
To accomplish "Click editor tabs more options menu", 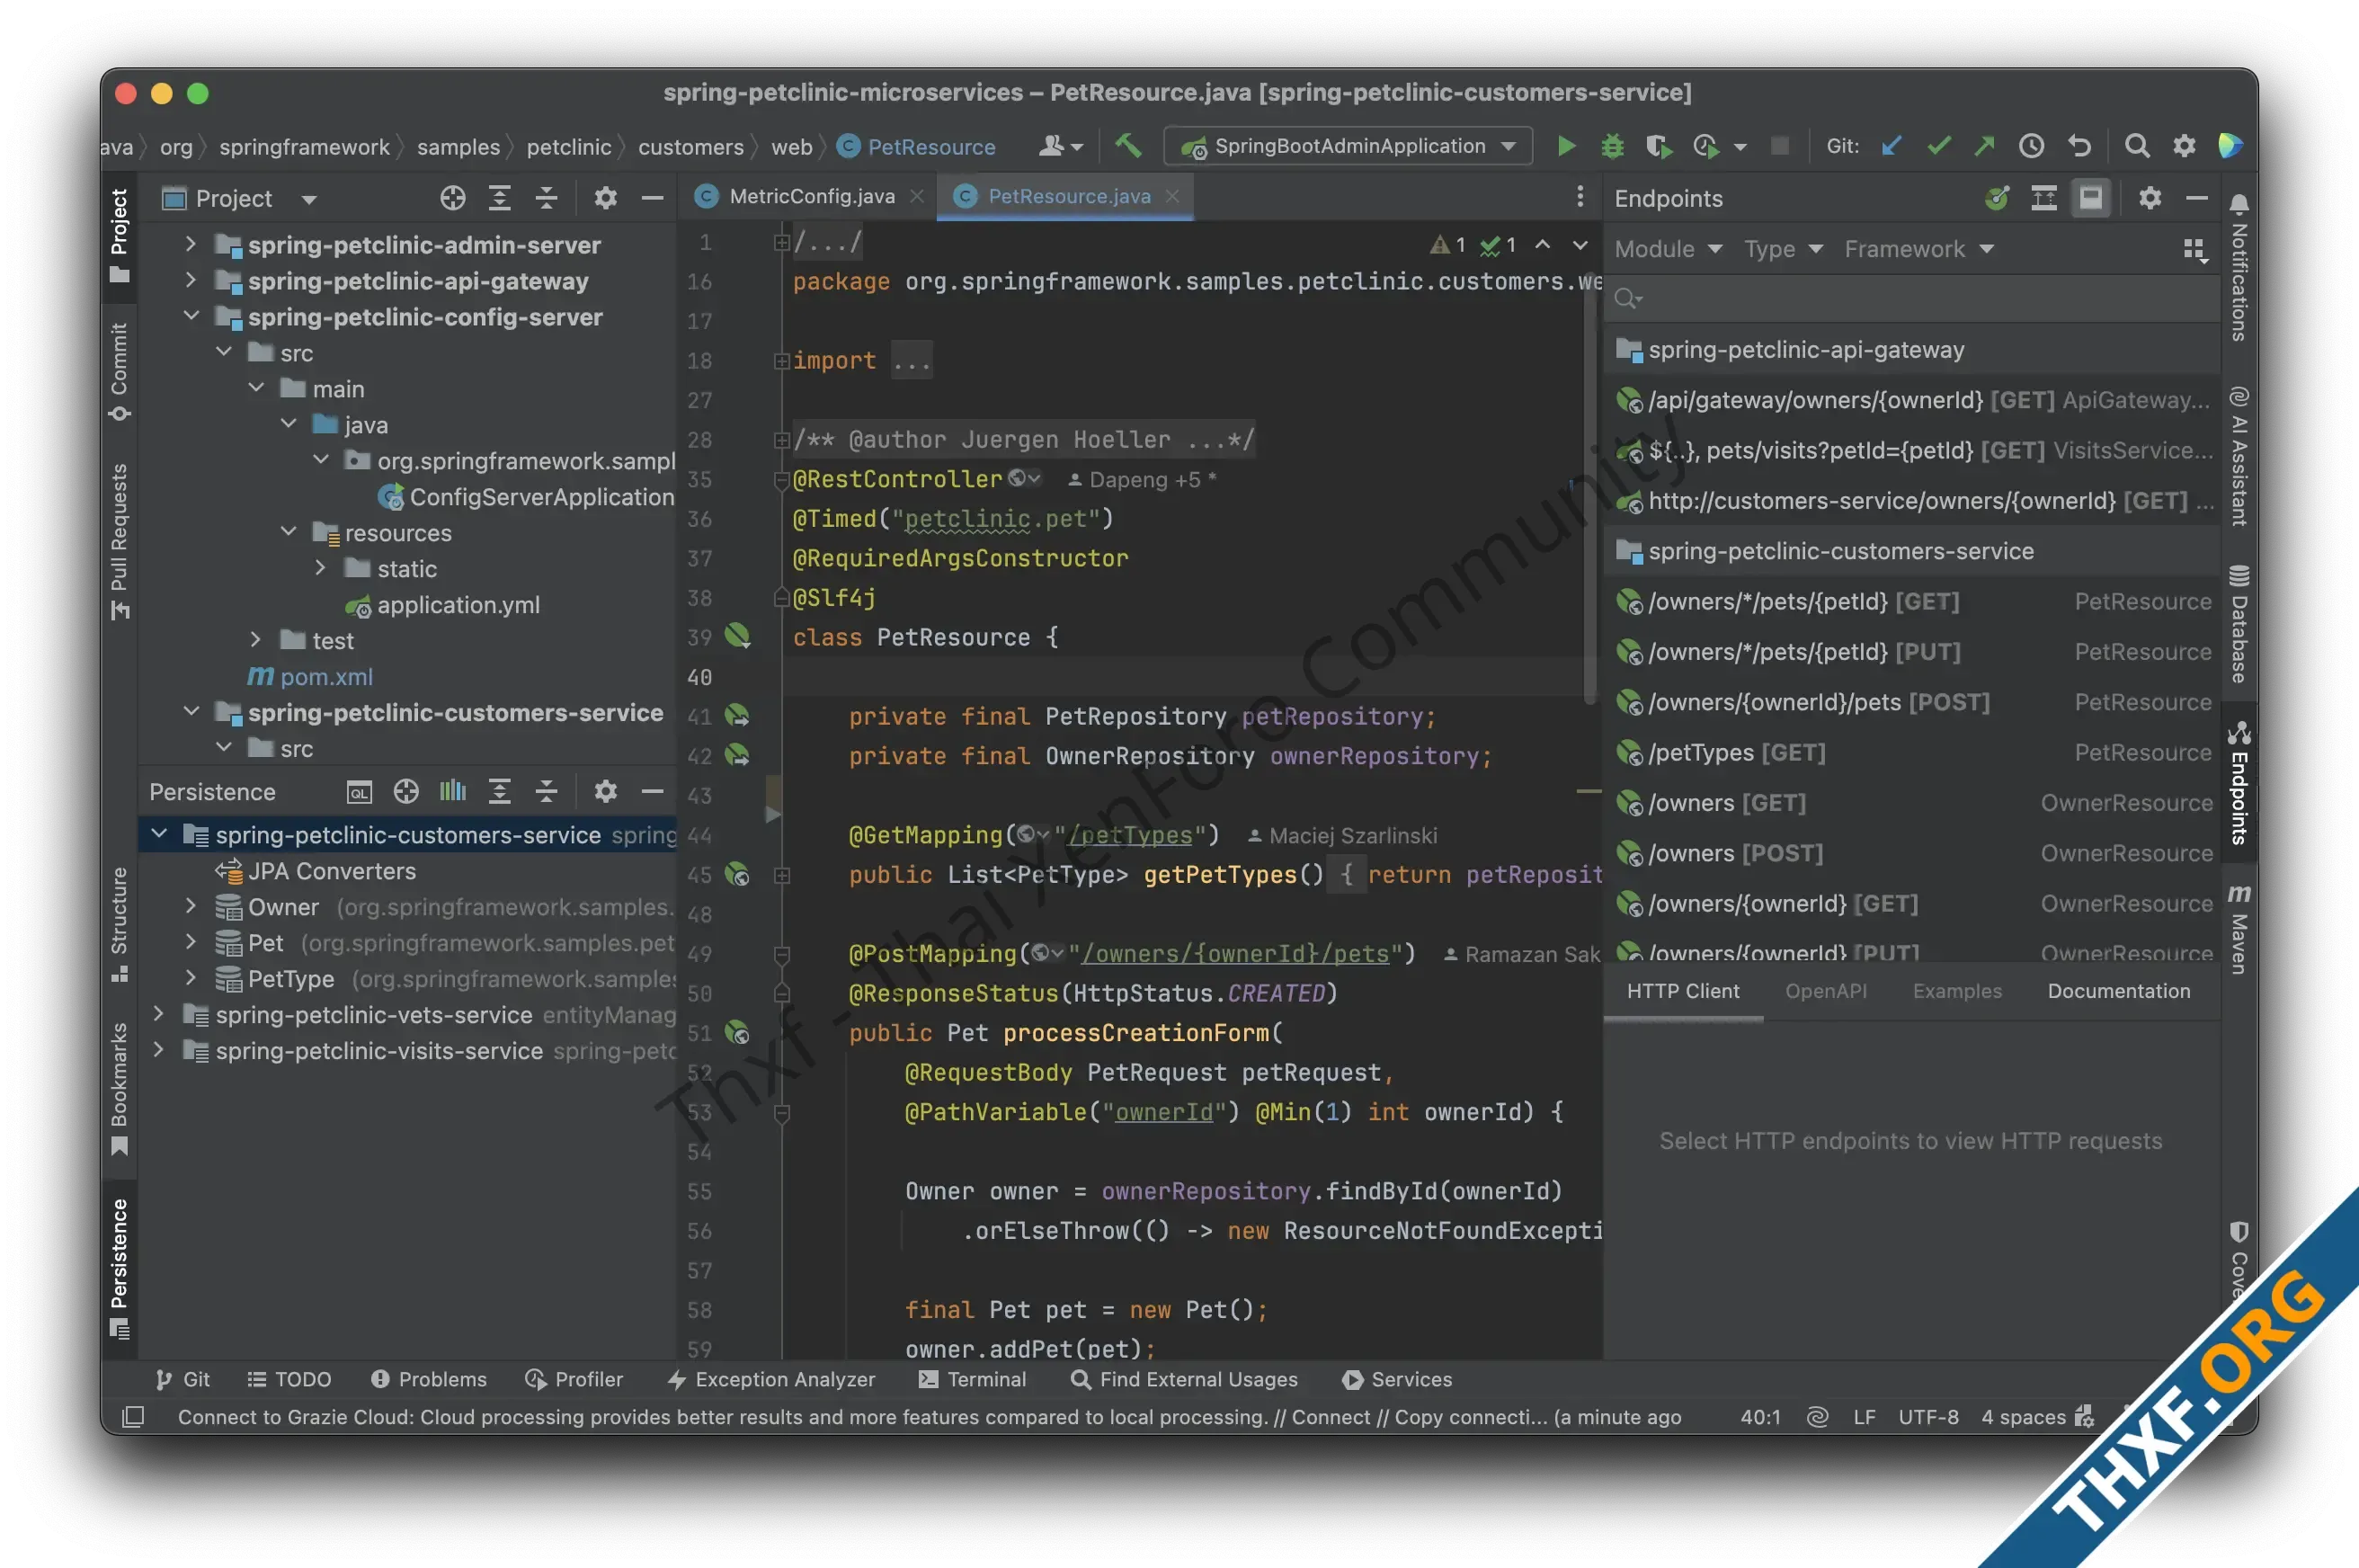I will coord(1579,197).
